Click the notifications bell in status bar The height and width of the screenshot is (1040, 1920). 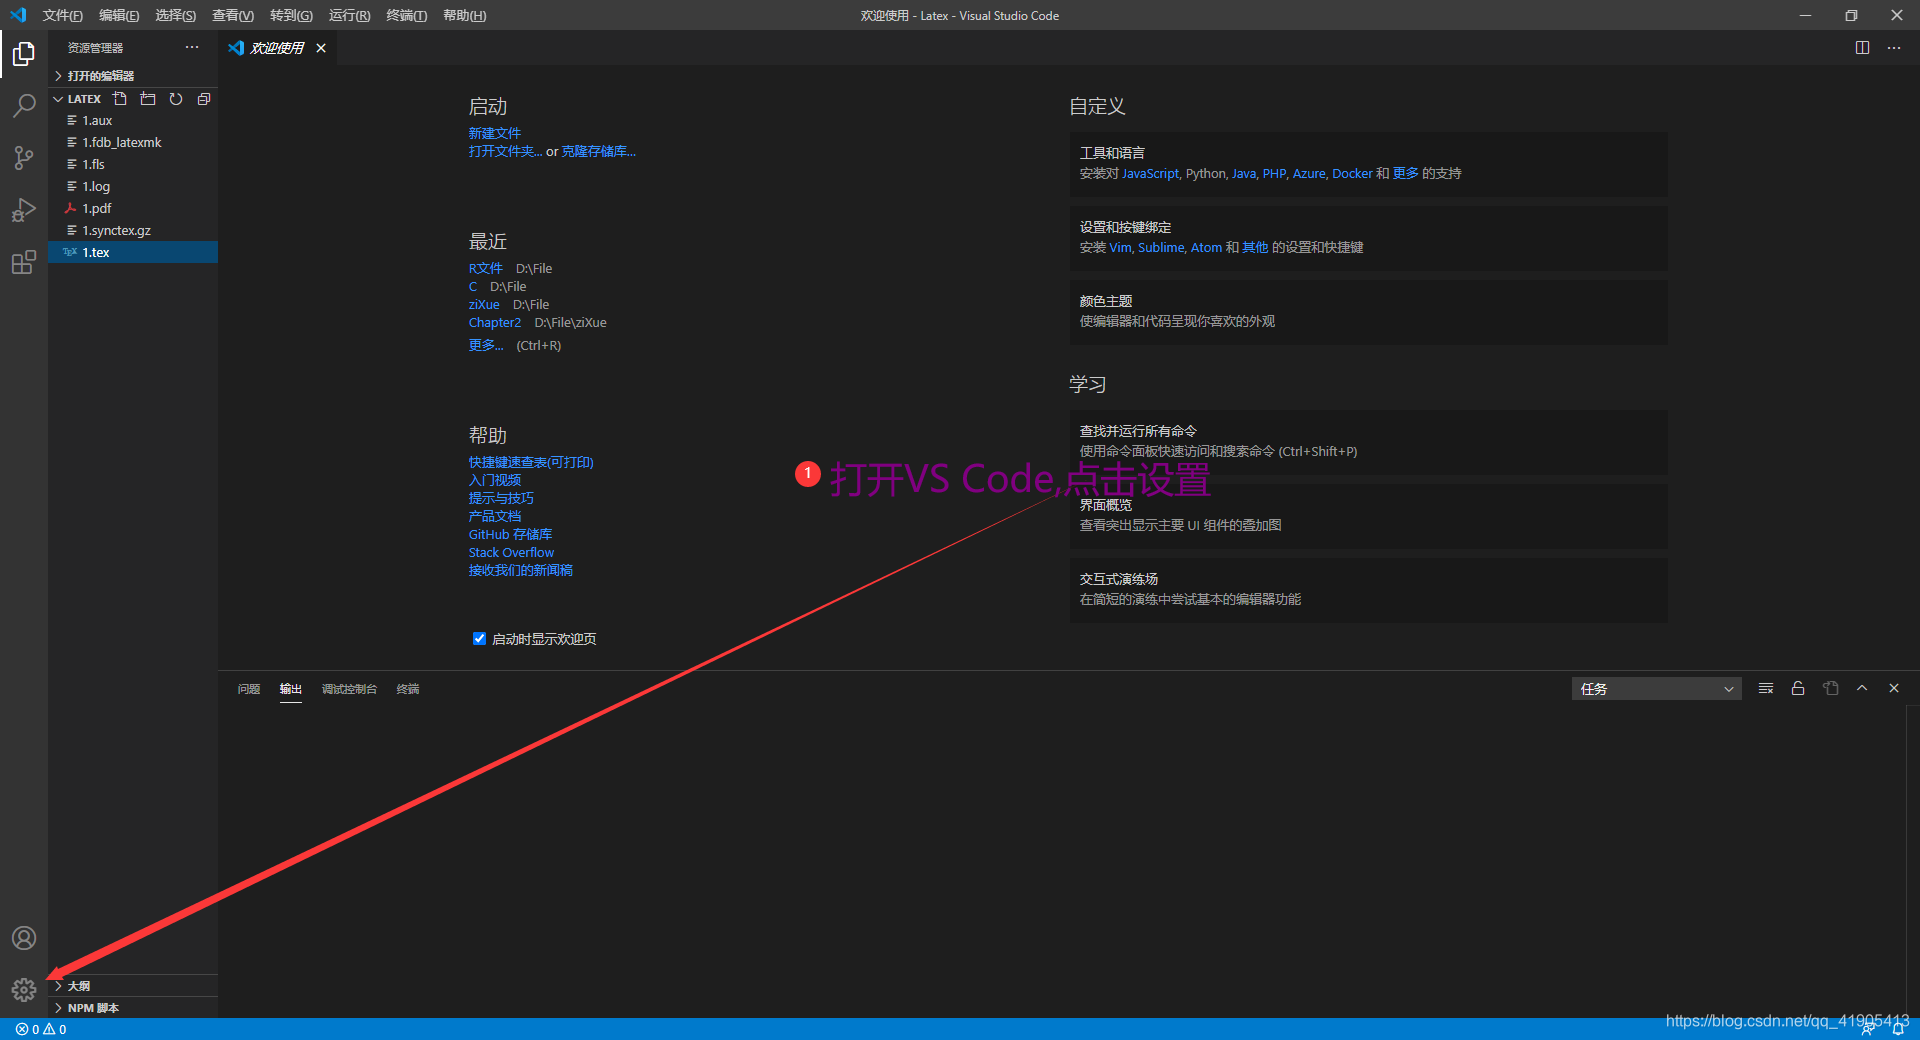coord(1897,1029)
